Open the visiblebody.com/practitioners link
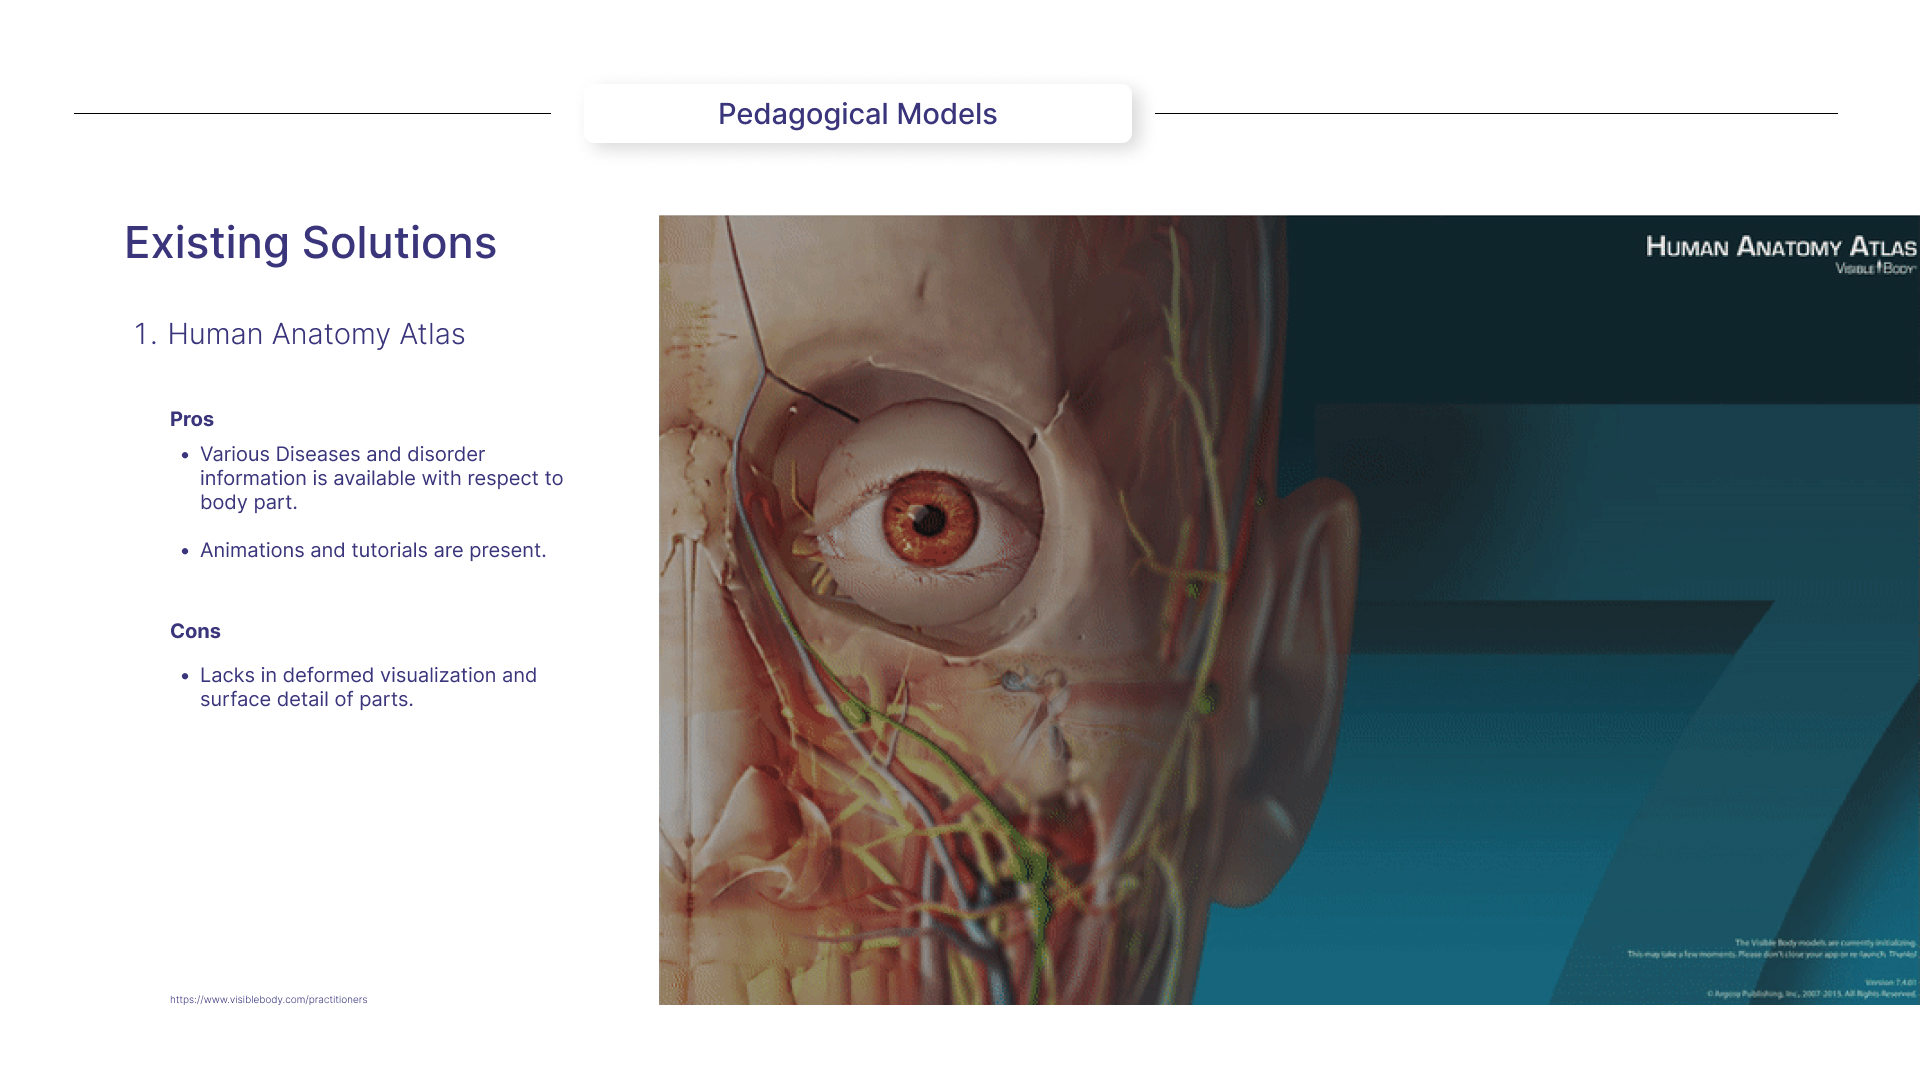This screenshot has width=1920, height=1080. (268, 999)
